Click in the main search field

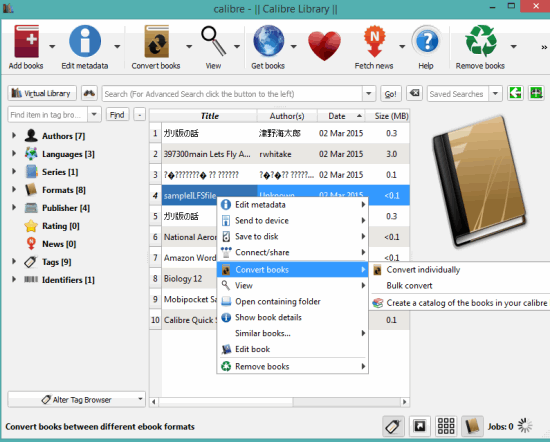click(232, 94)
